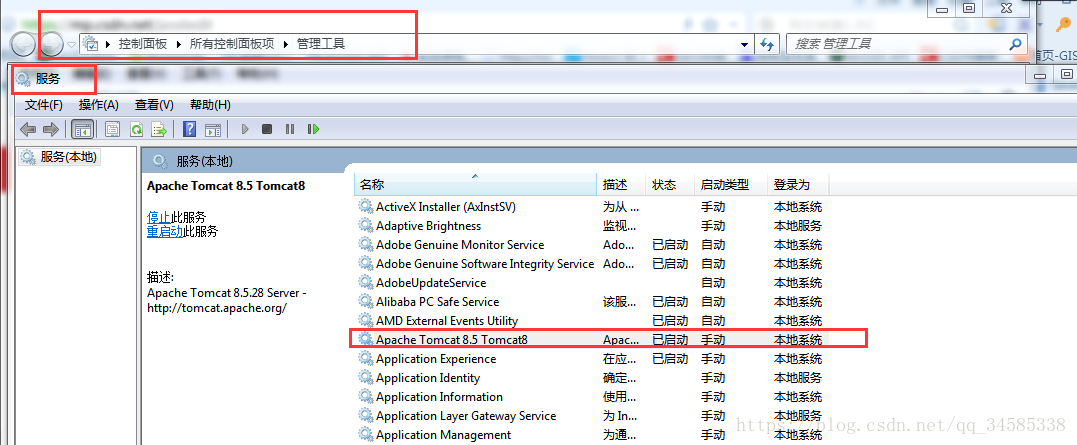This screenshot has width=1077, height=445.
Task: Open the blue Help question mark icon
Action: (190, 129)
